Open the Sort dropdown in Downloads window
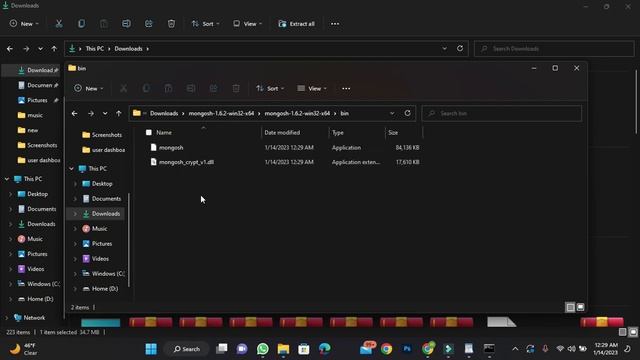Image resolution: width=640 pixels, height=360 pixels. tap(205, 24)
